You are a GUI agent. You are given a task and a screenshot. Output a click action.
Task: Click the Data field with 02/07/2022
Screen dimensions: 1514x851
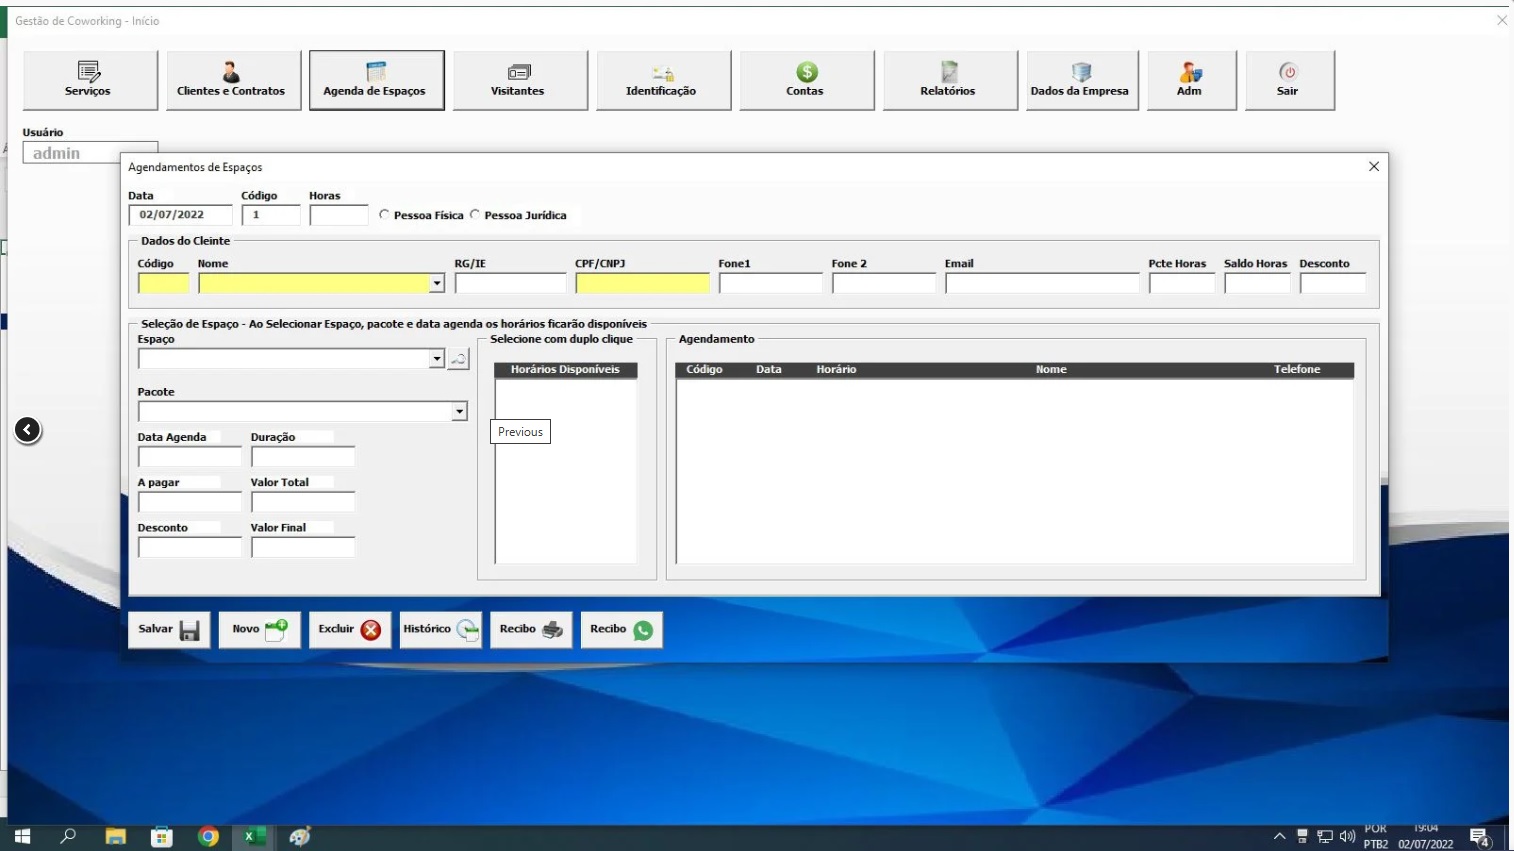click(x=180, y=215)
